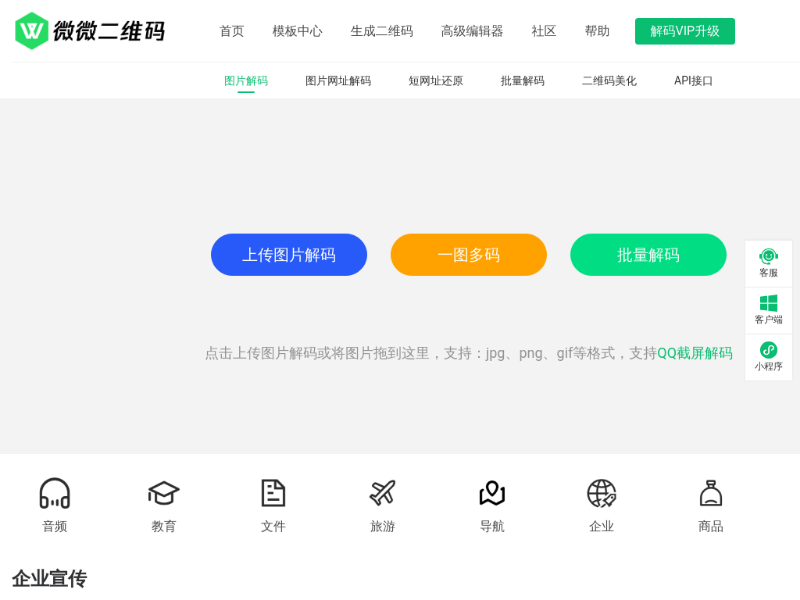Click the orange 一图多码 button

coord(468,255)
